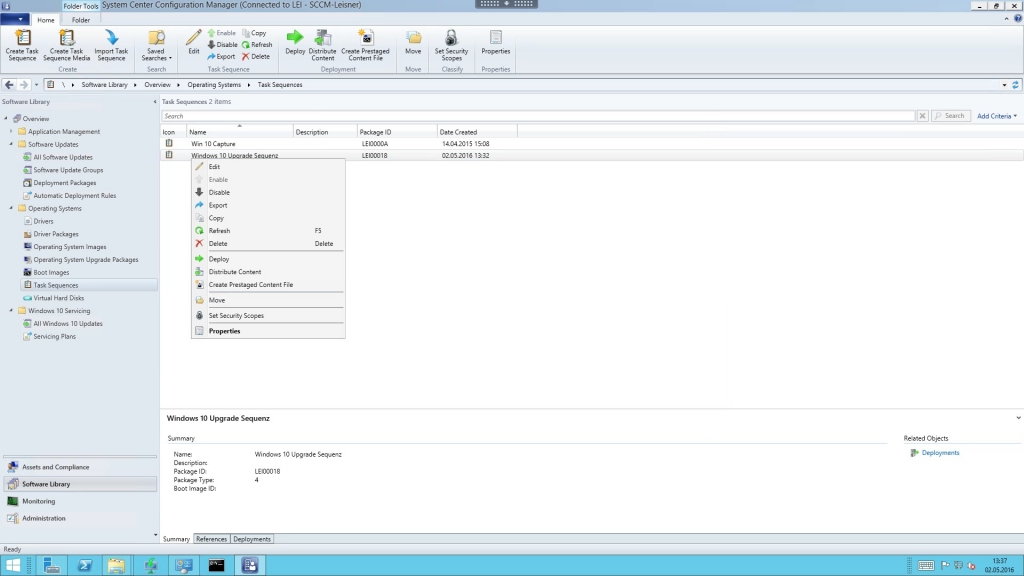Click Create Task Sequence ribbon icon

22,45
